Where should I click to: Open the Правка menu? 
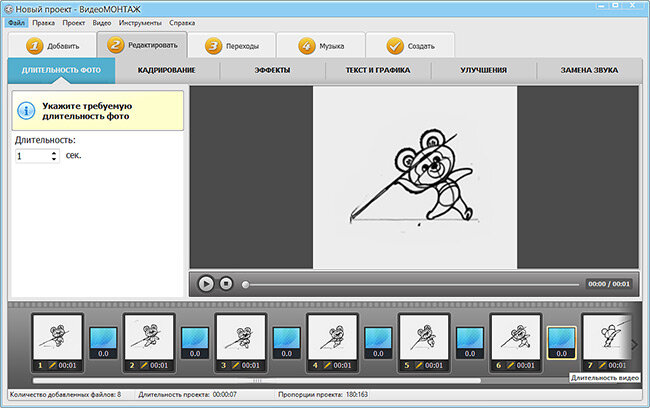coord(44,23)
